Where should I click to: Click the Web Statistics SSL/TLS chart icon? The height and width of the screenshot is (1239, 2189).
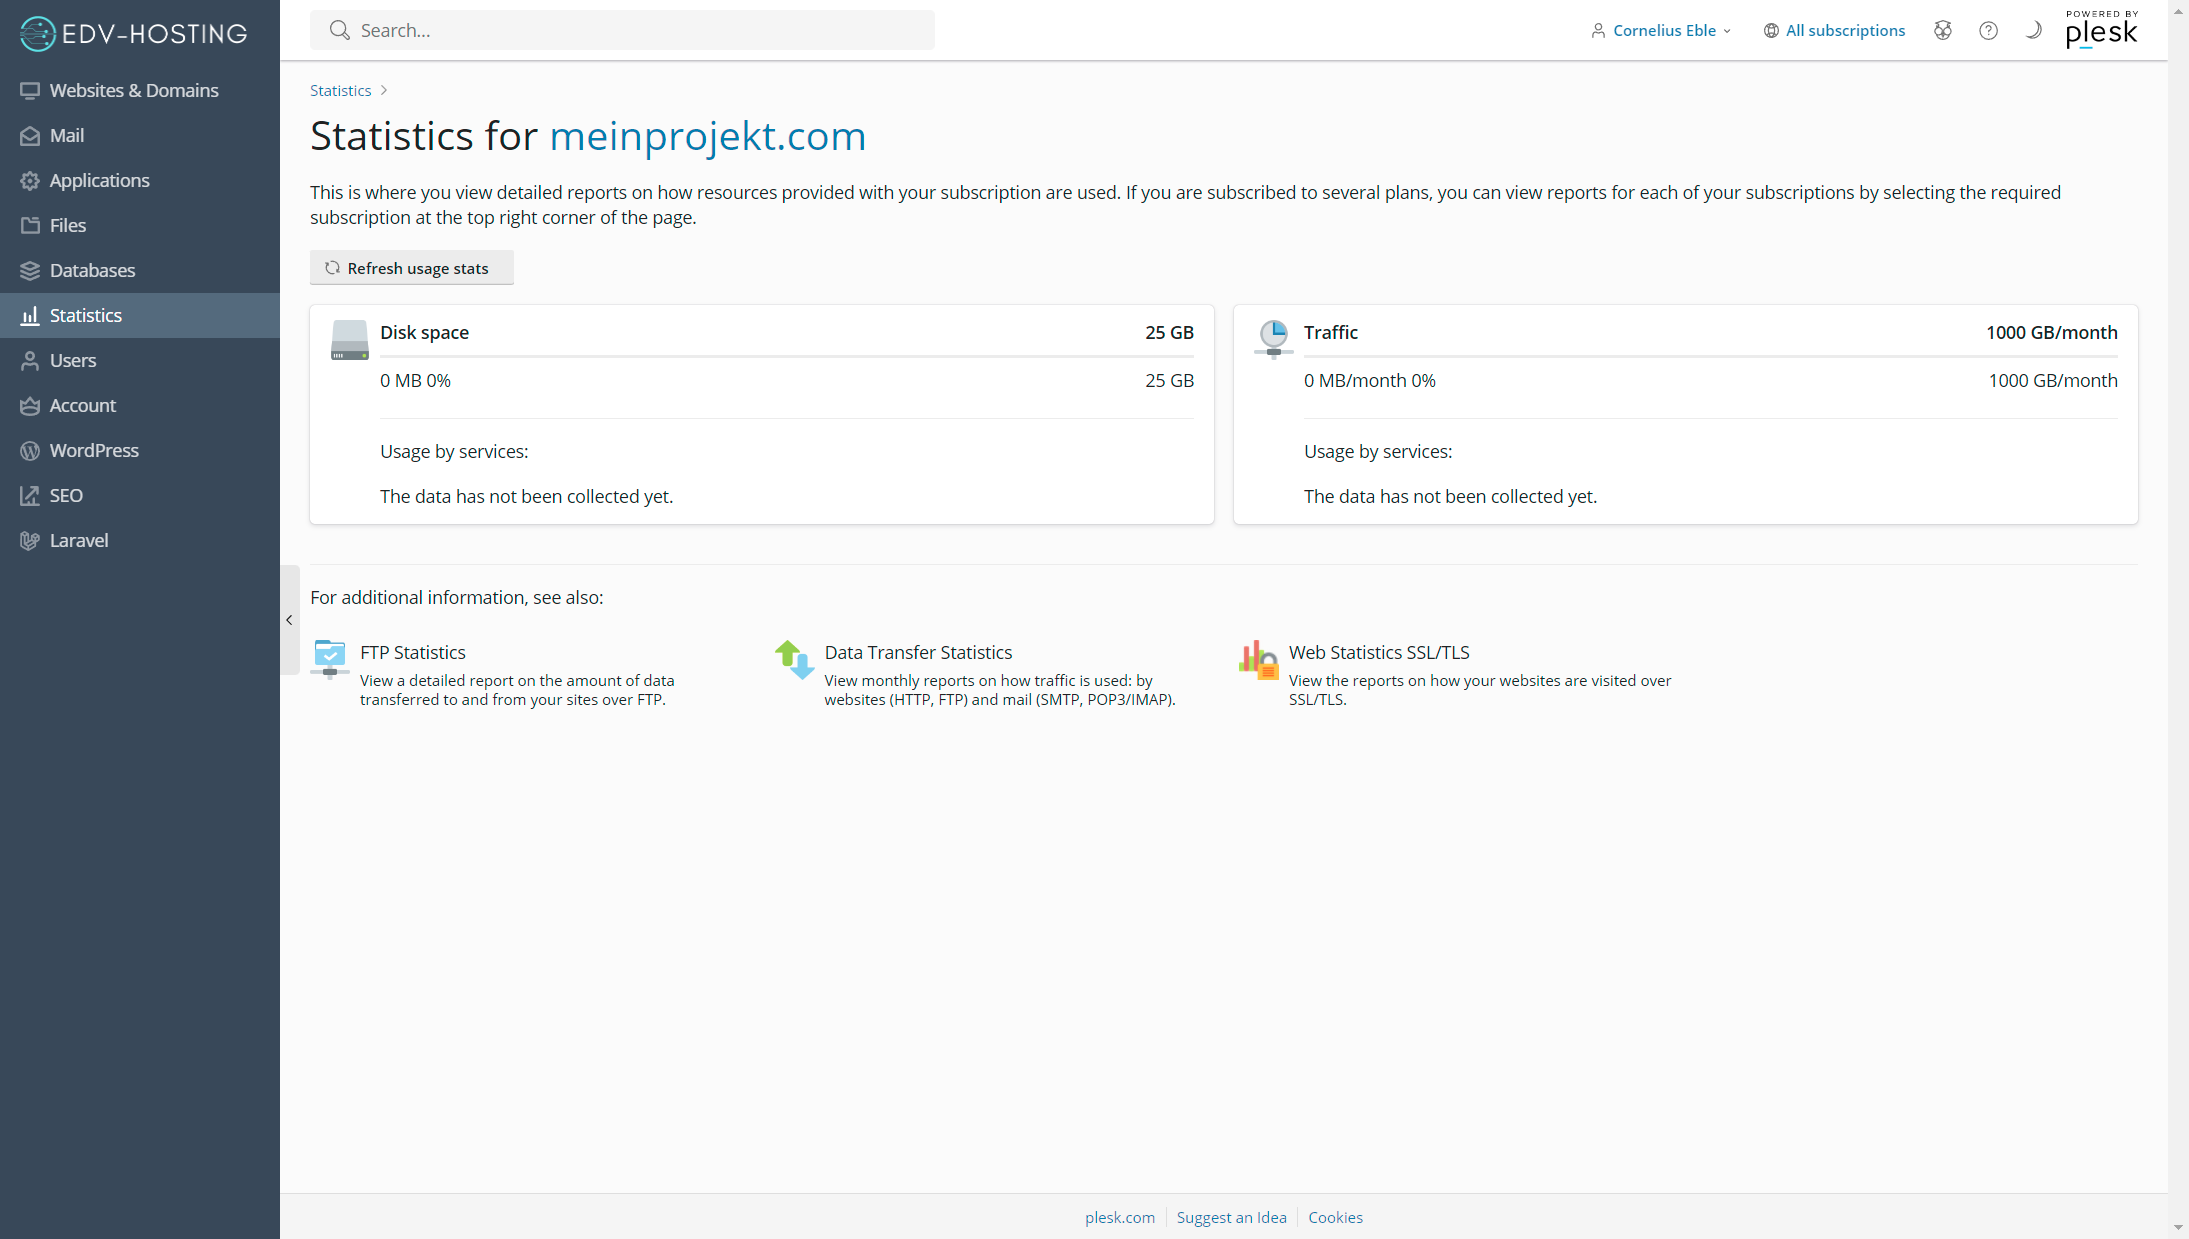(x=1258, y=659)
